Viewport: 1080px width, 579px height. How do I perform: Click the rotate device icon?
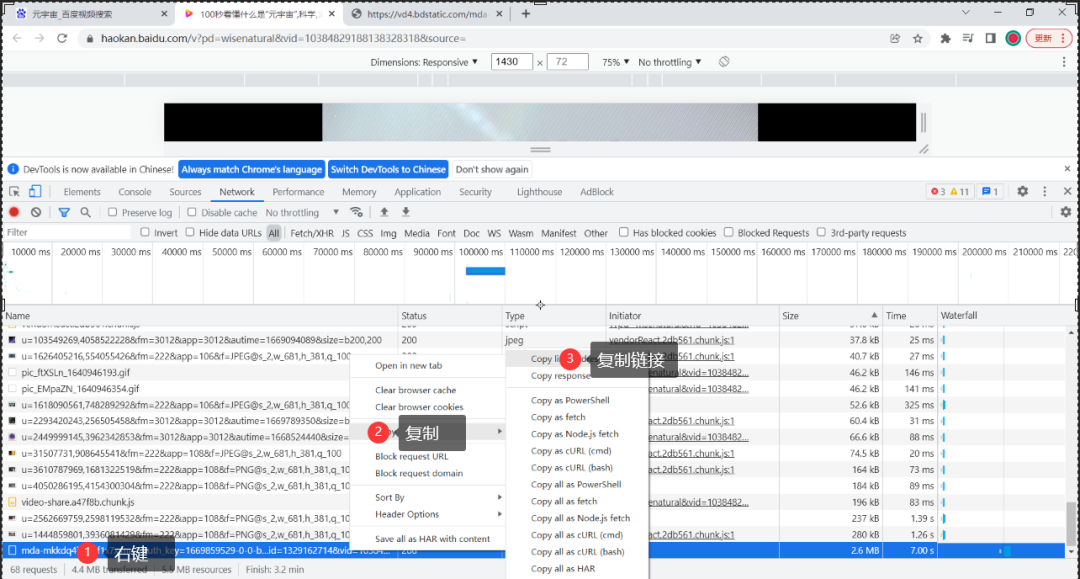click(724, 62)
